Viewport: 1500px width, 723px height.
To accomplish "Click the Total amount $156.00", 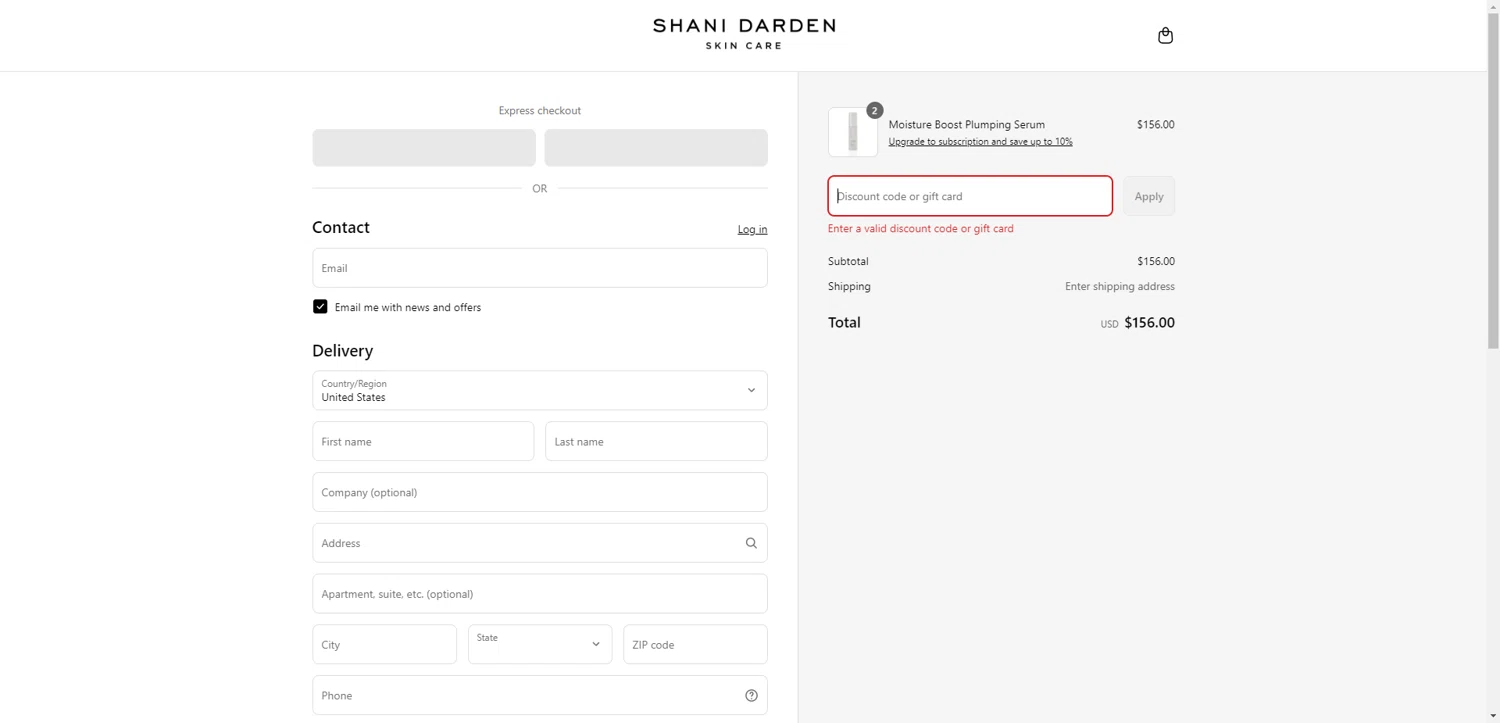I will pos(1149,323).
